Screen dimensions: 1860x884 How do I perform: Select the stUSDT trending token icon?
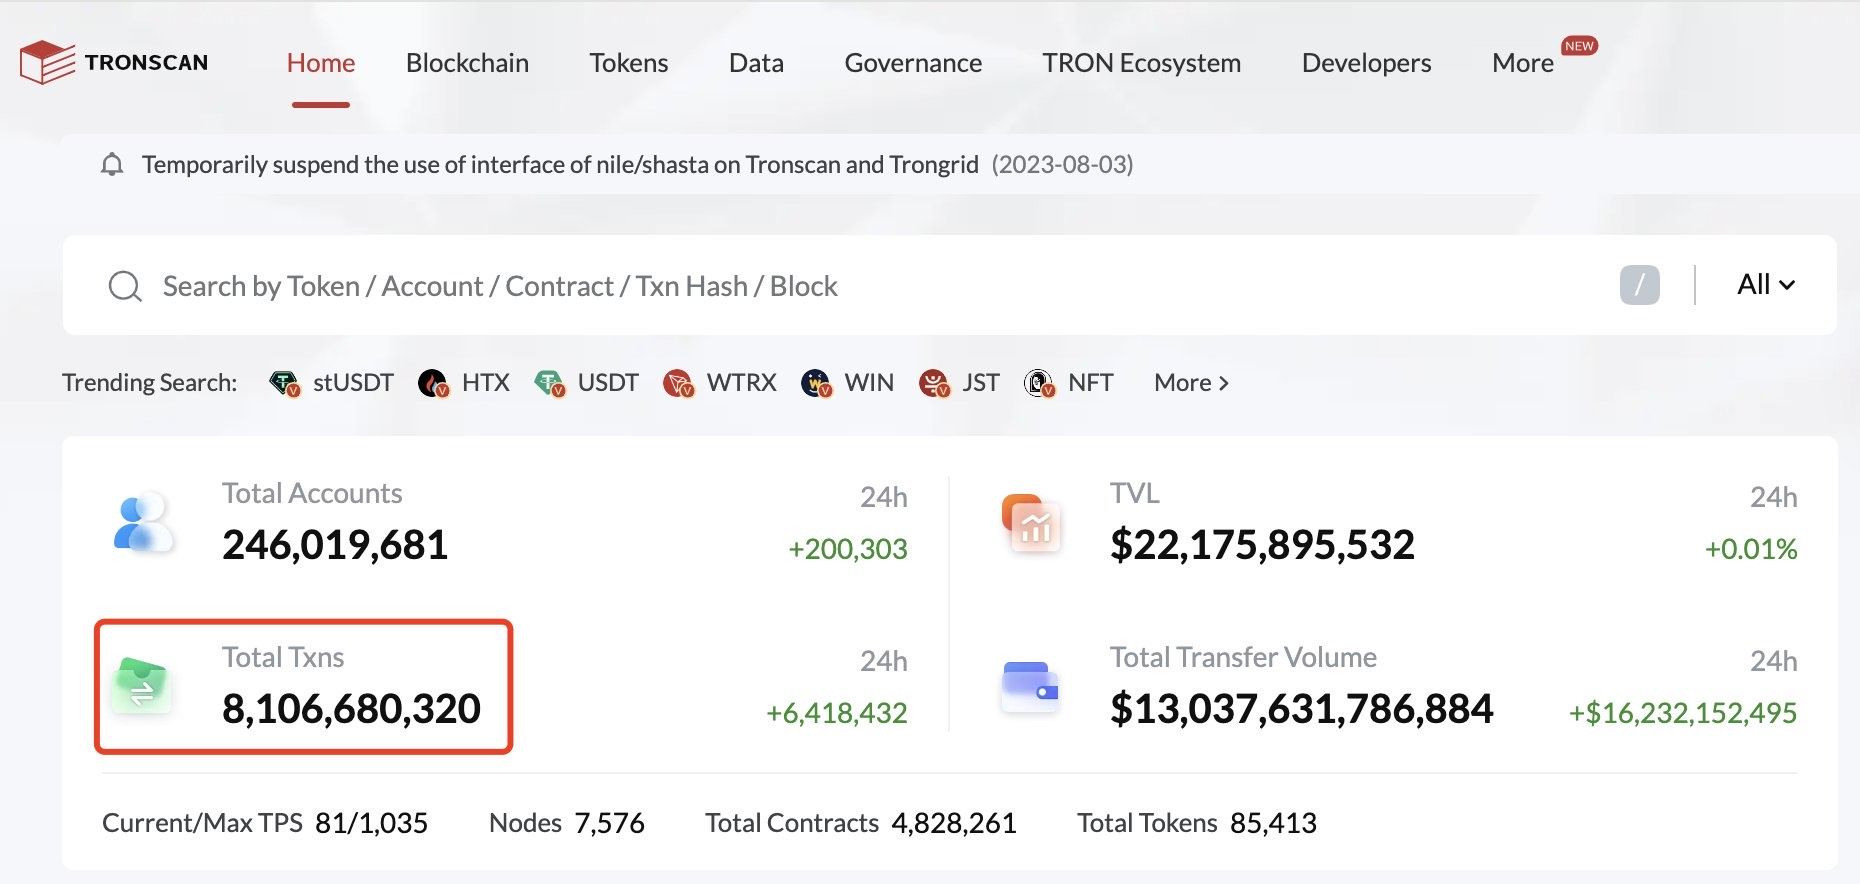[284, 383]
